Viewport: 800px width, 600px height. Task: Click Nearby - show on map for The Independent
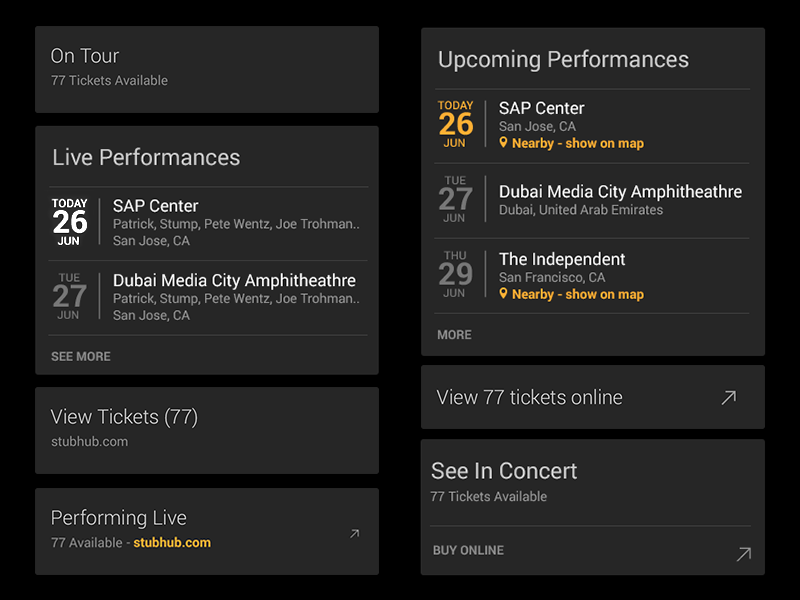(577, 294)
